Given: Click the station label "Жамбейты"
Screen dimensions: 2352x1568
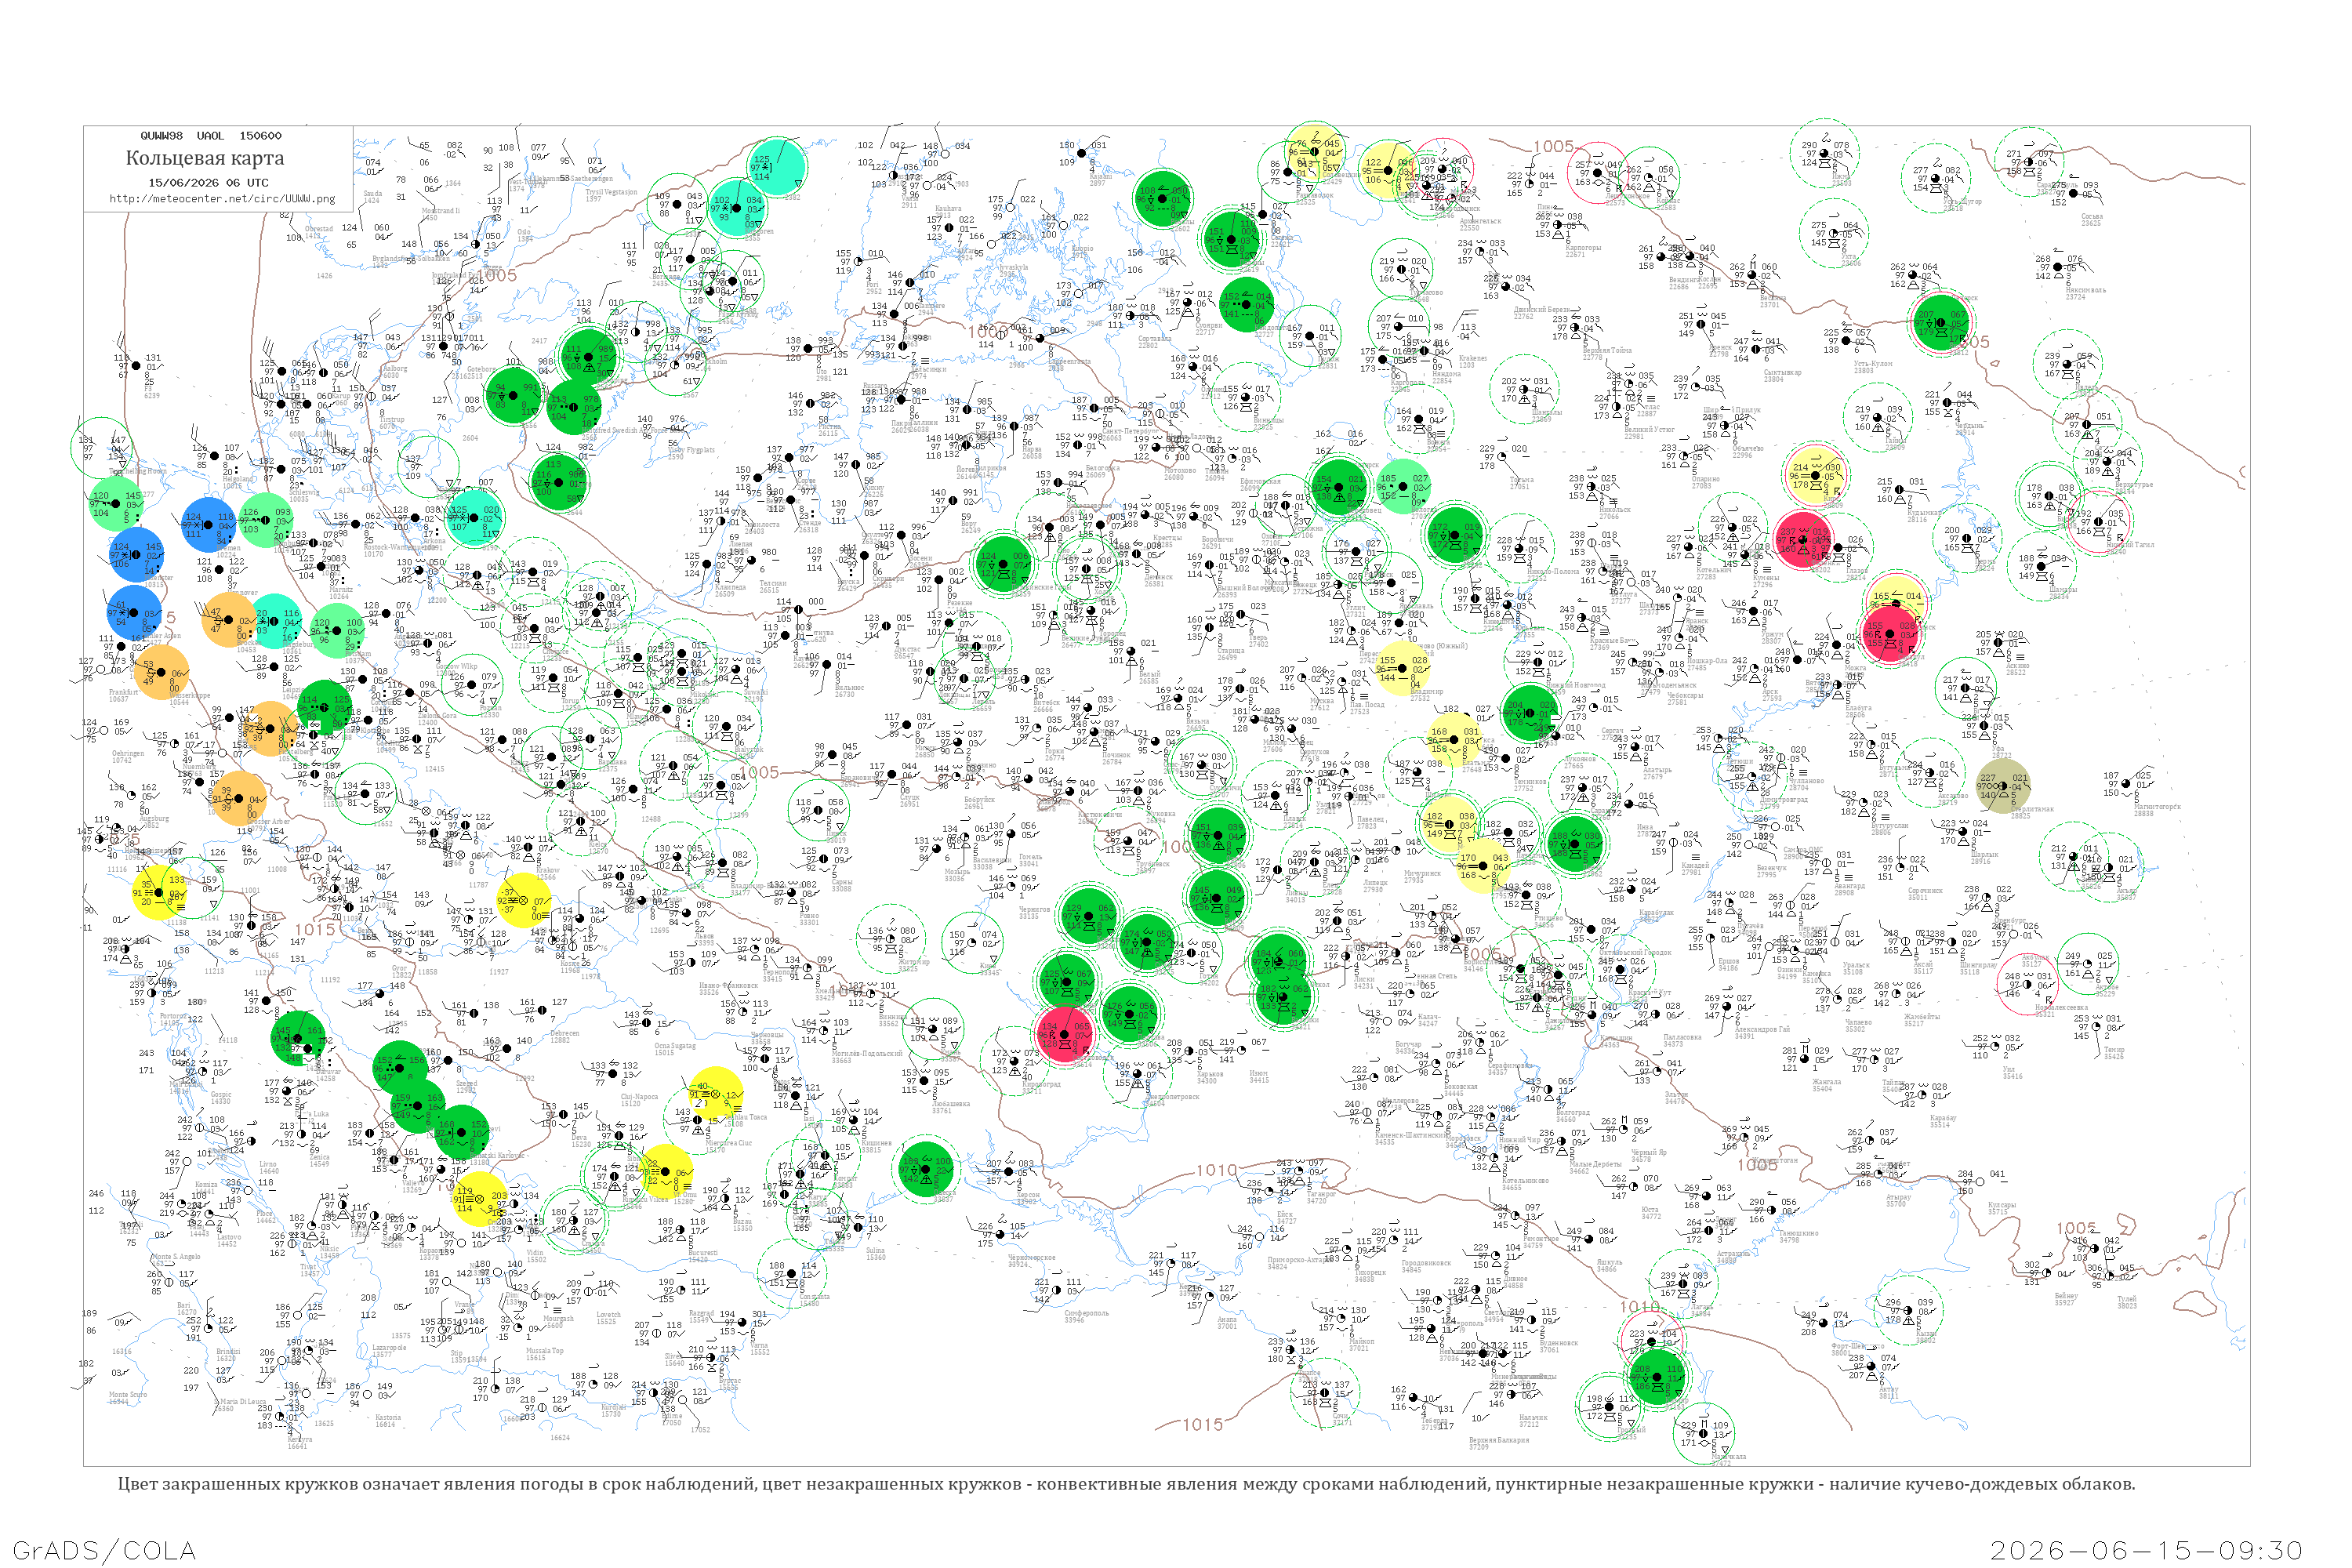Looking at the screenshot, I should coord(1922,1016).
